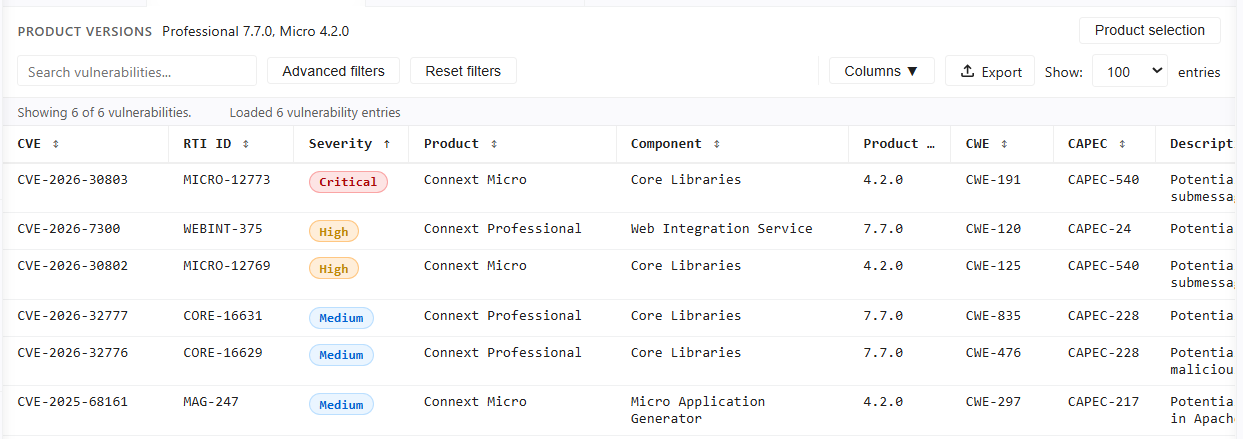1243x439 pixels.
Task: Click Web Integration Service component cell
Action: 722,228
